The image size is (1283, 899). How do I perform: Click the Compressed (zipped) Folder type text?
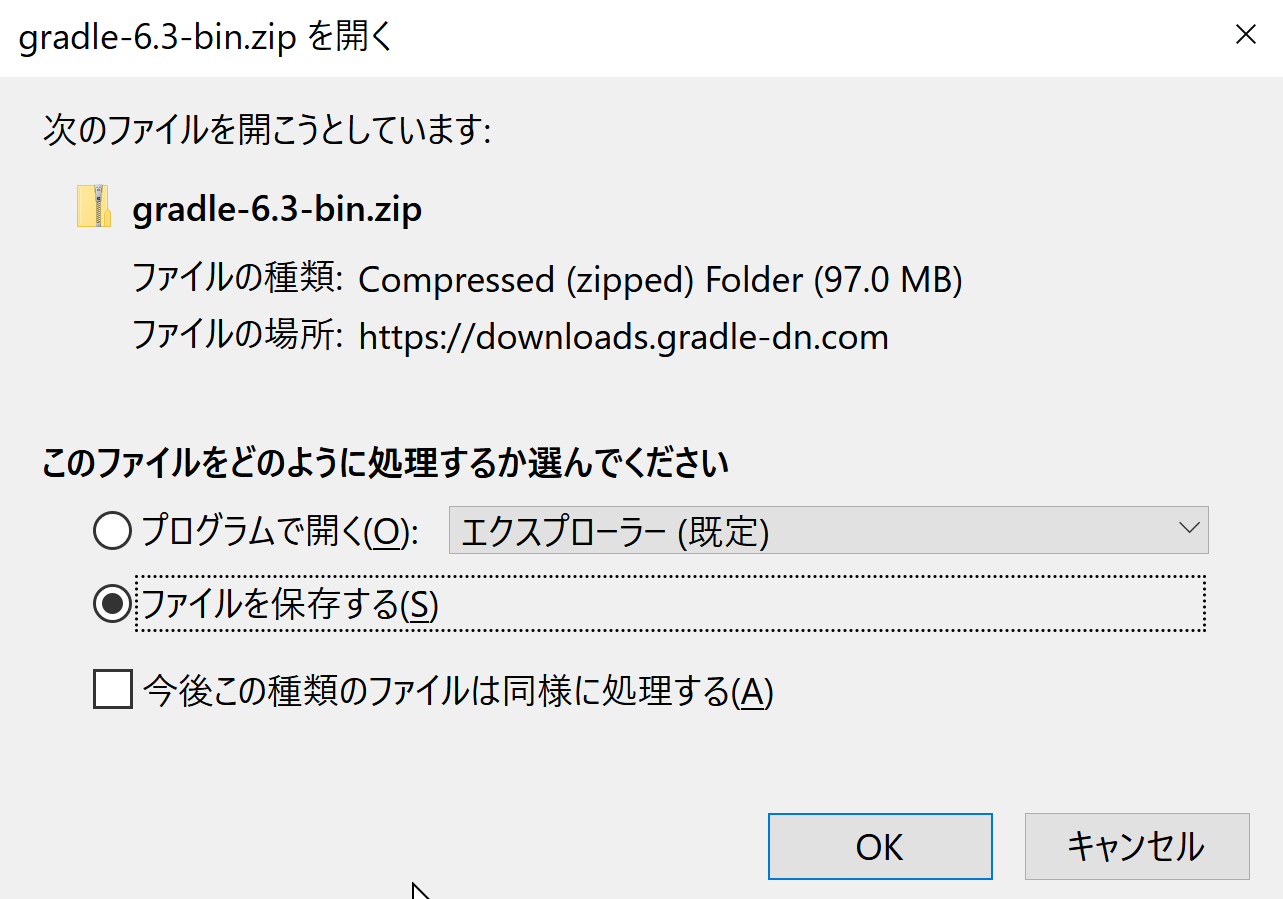click(660, 280)
